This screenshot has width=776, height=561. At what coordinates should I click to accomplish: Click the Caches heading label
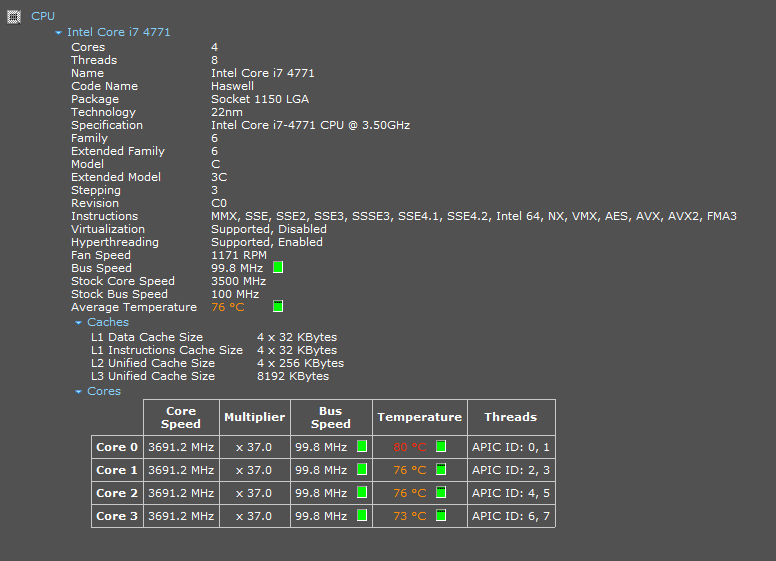pyautogui.click(x=108, y=322)
